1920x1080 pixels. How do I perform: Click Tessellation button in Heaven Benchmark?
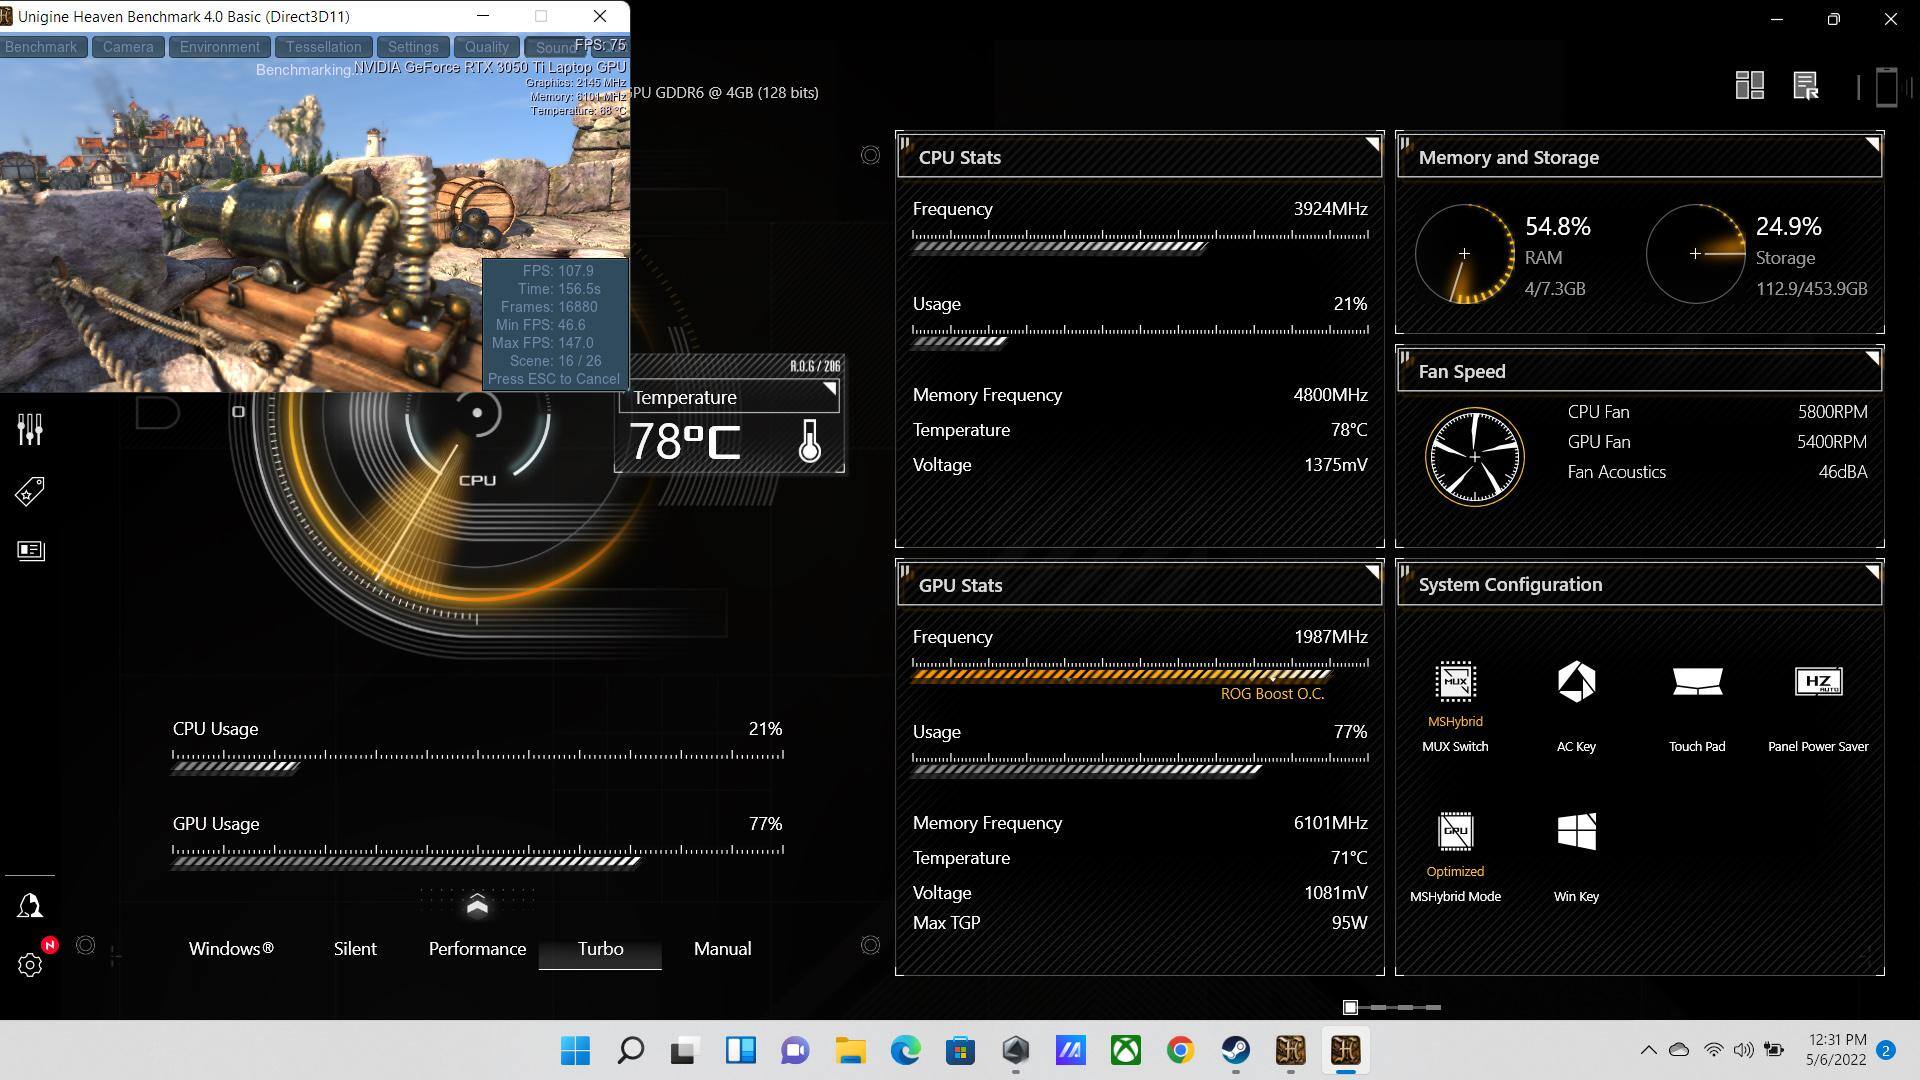click(323, 47)
